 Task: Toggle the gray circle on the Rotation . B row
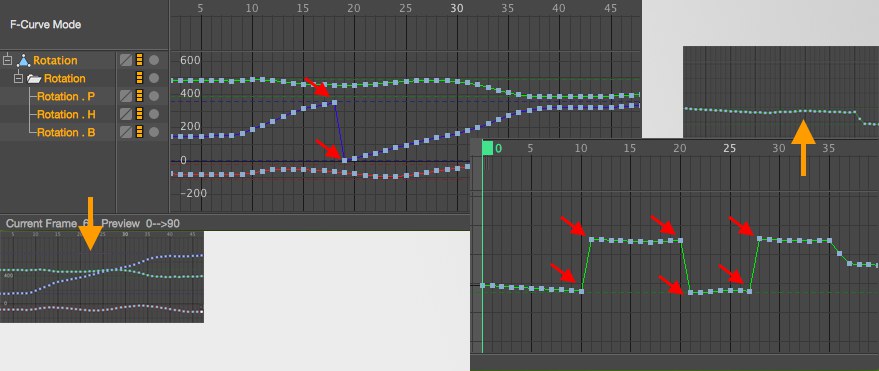[154, 133]
